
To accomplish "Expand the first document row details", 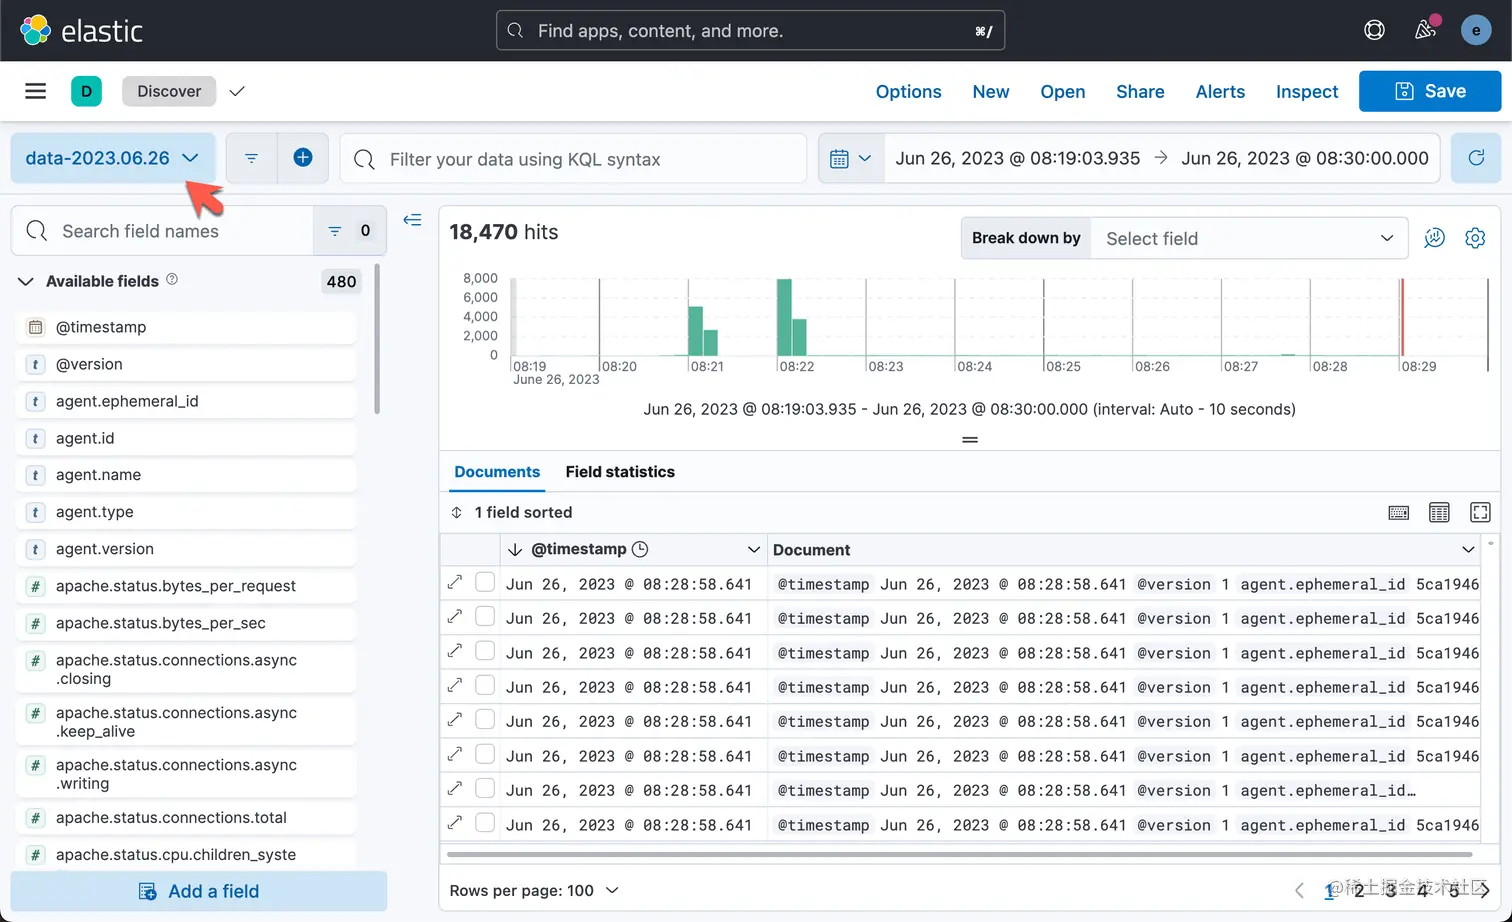I will [x=455, y=582].
